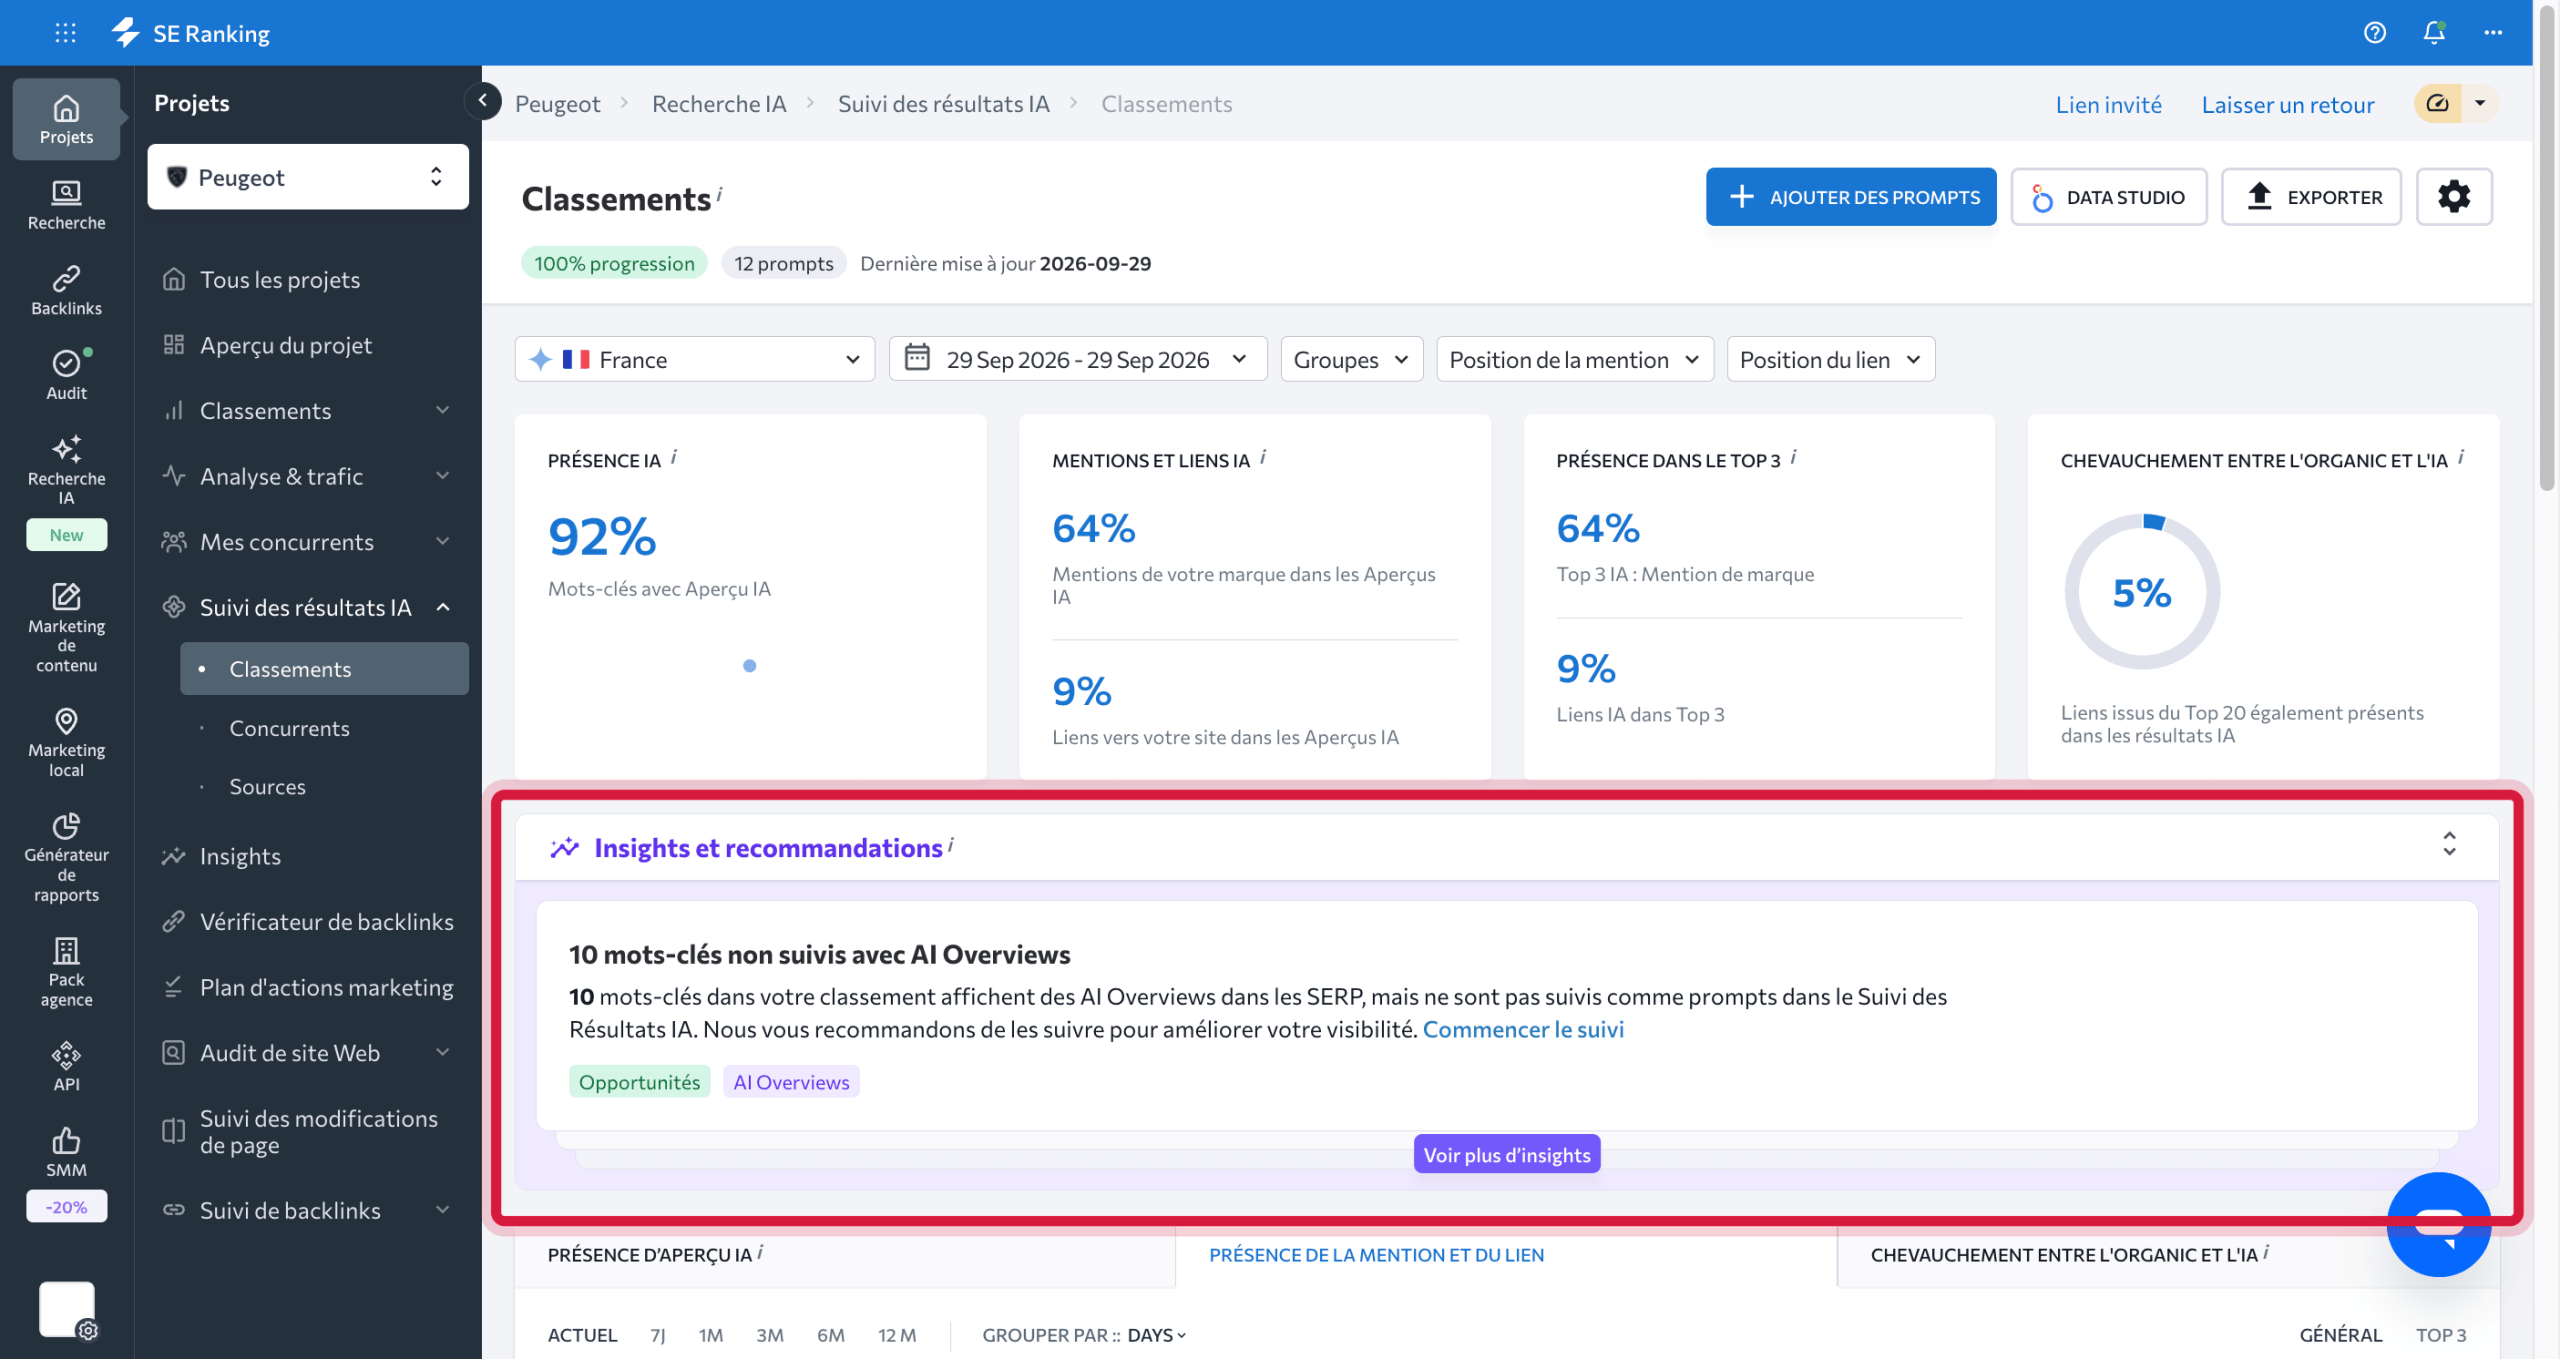Open Pack agence in the left rail

pos(66,971)
